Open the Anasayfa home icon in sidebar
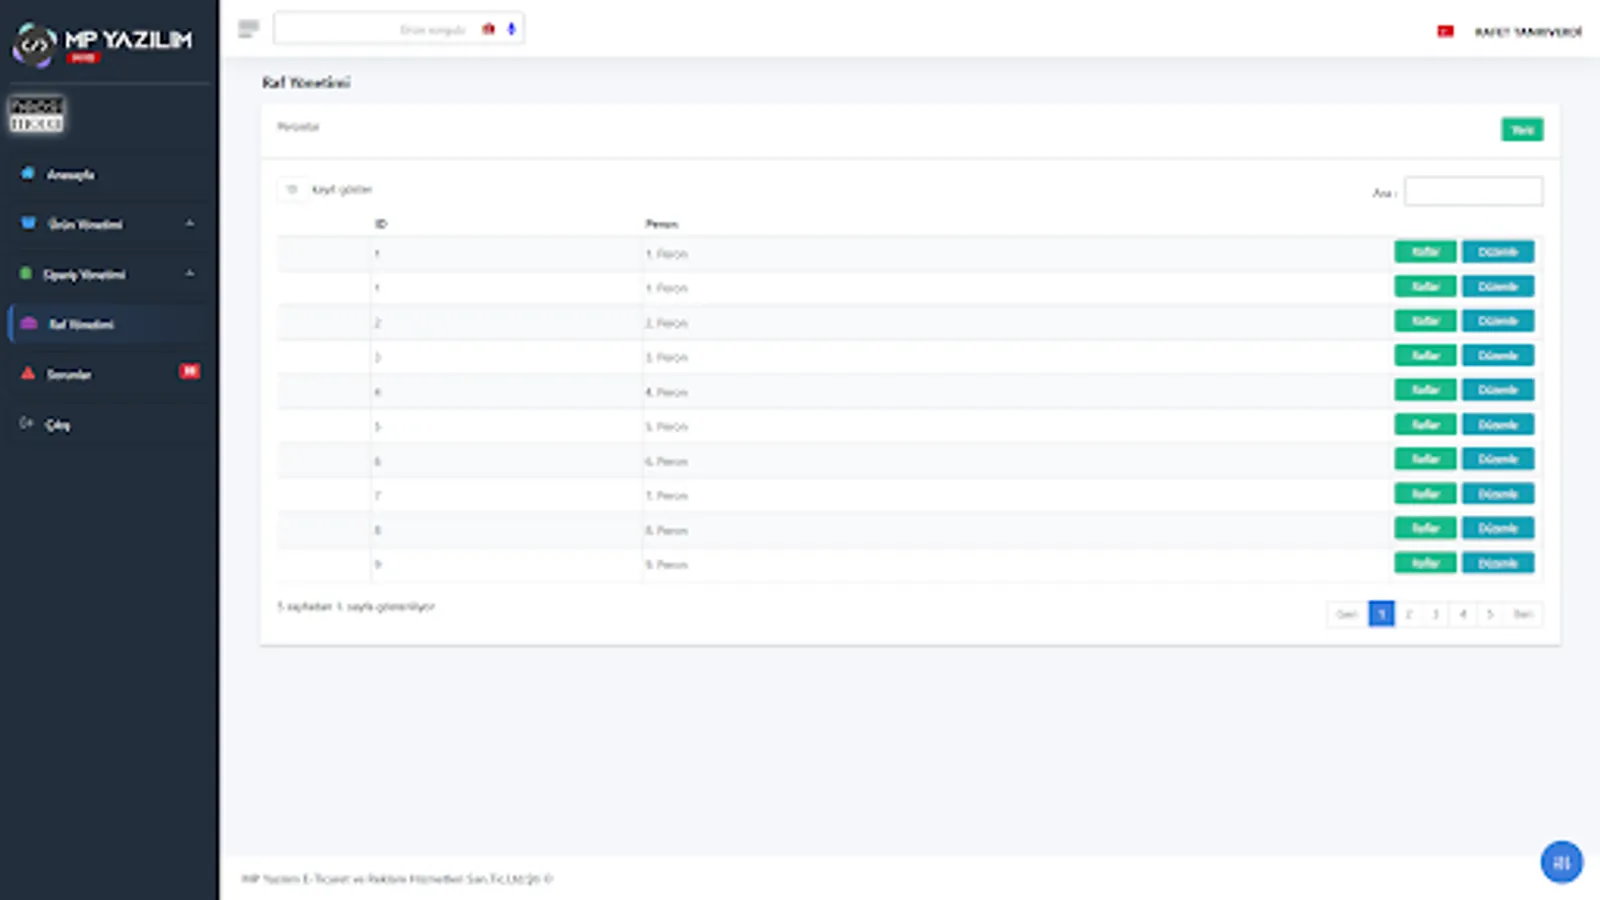The width and height of the screenshot is (1600, 900). click(27, 174)
